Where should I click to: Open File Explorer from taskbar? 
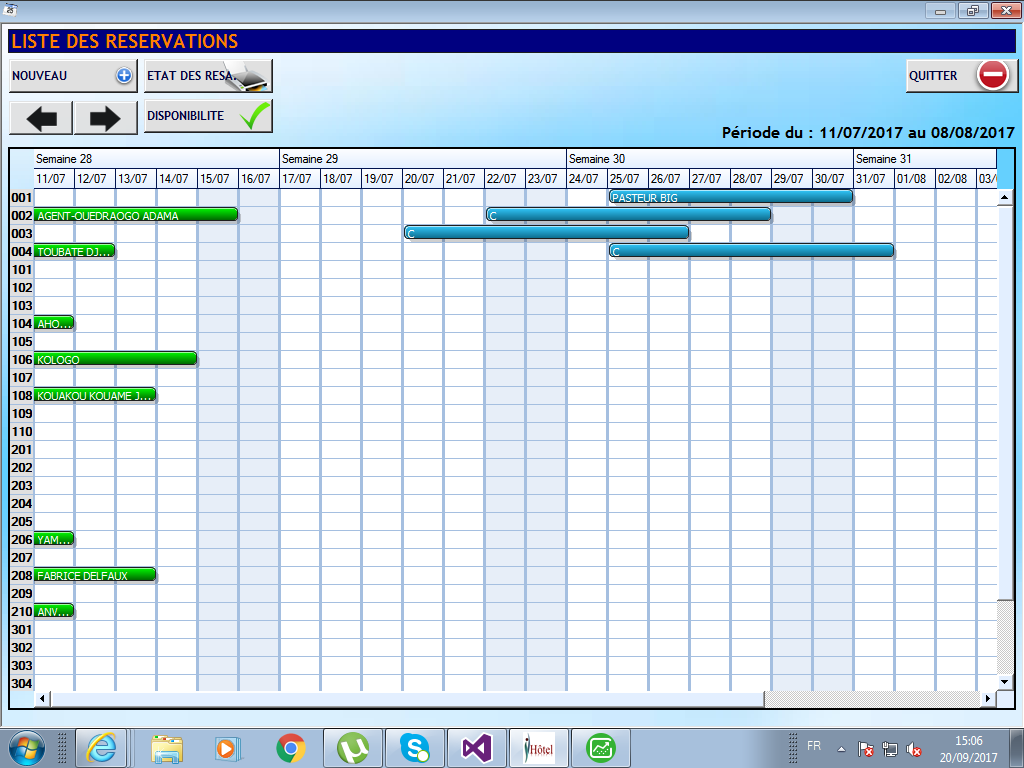point(167,748)
